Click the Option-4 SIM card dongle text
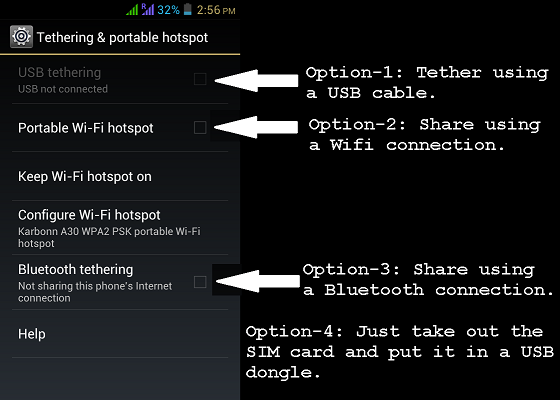This screenshot has height=400, width=560. coord(400,352)
